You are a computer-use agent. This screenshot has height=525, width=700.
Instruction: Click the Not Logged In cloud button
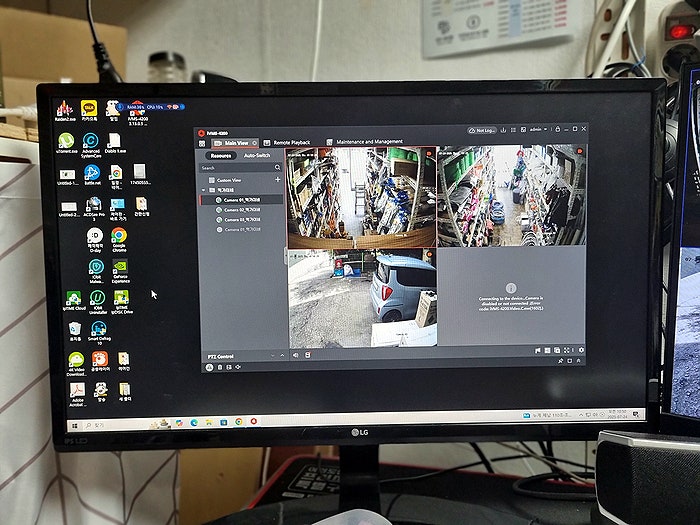(482, 131)
